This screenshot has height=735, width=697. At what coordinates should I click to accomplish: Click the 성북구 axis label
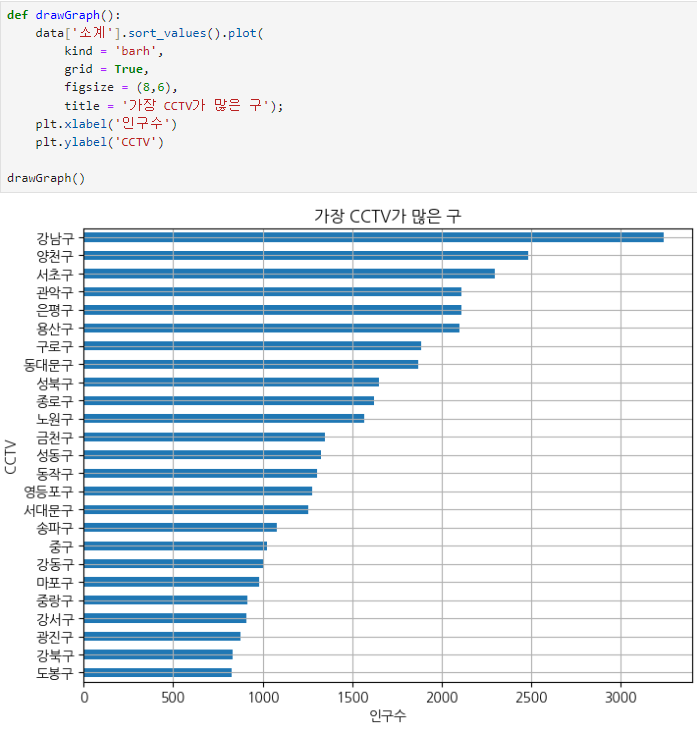[55, 383]
